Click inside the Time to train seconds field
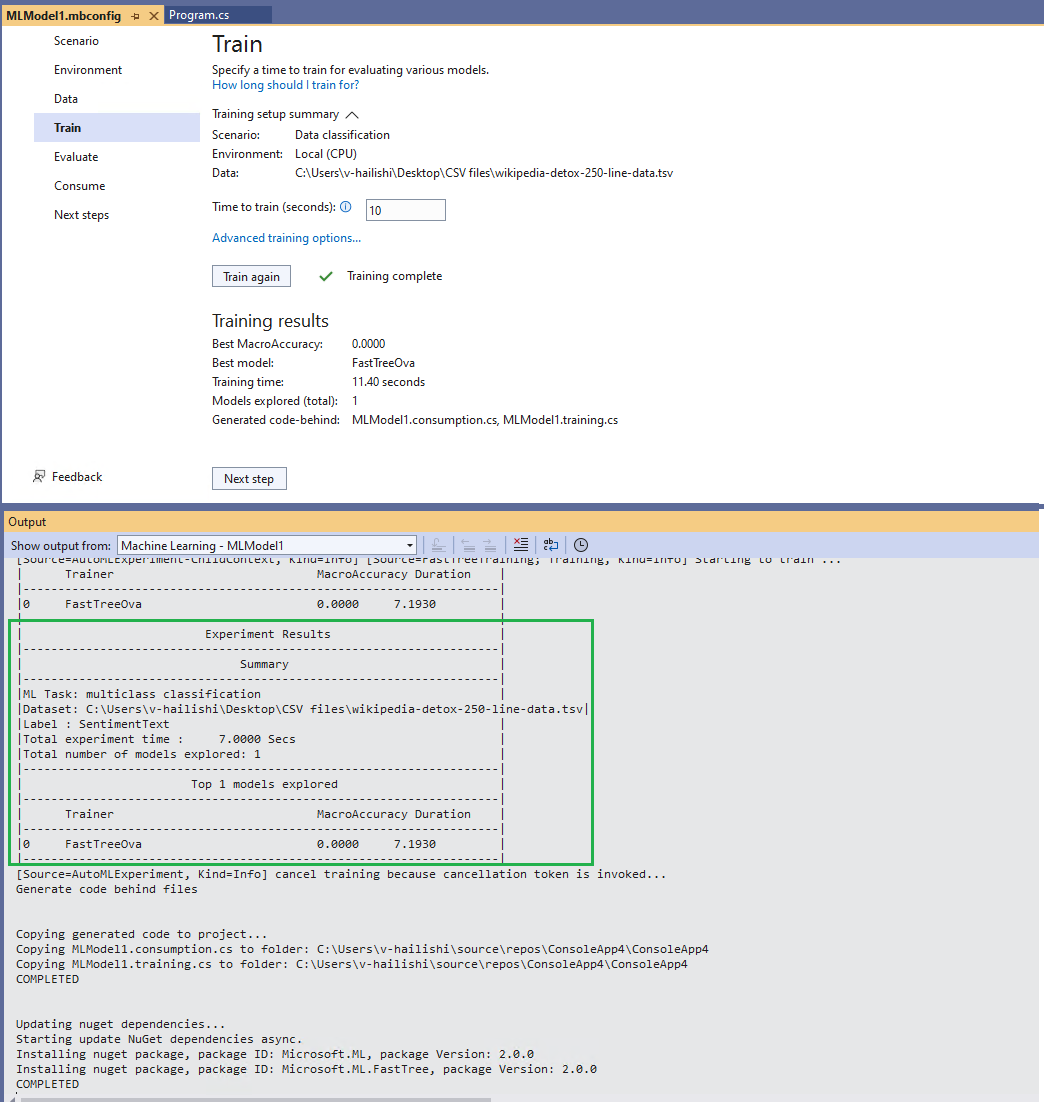This screenshot has height=1107, width=1044. pyautogui.click(x=405, y=209)
